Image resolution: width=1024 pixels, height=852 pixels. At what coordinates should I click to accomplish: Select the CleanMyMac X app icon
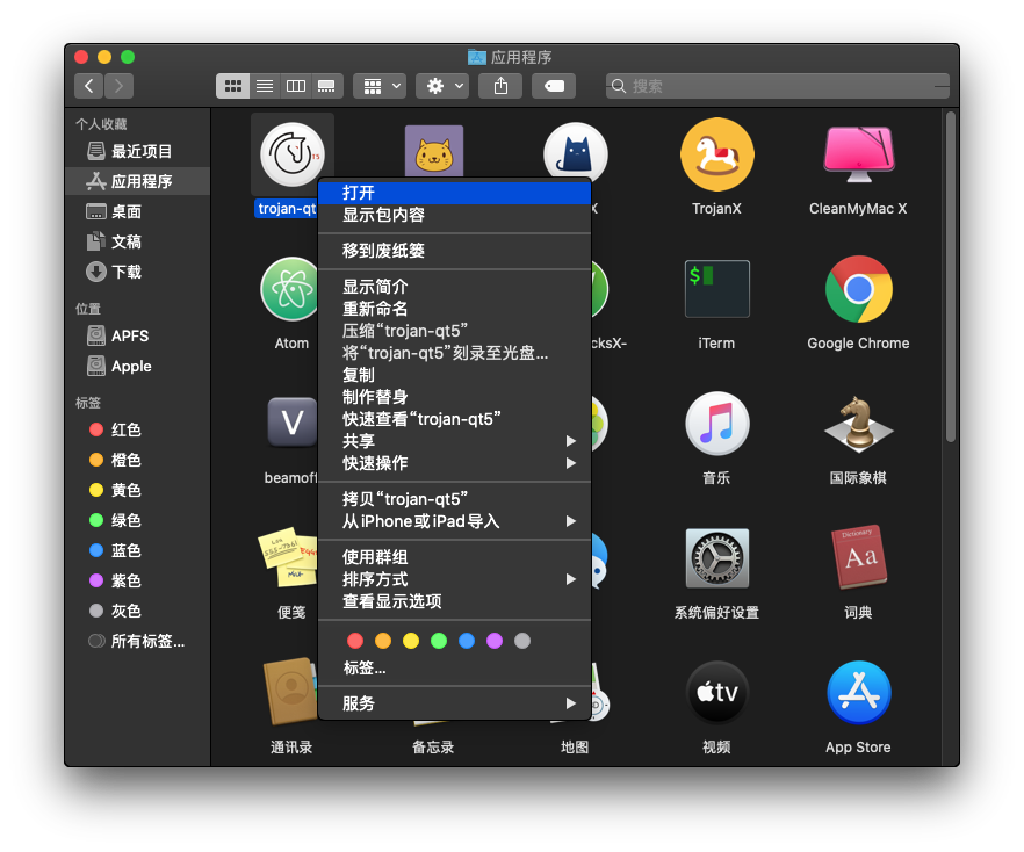(858, 155)
